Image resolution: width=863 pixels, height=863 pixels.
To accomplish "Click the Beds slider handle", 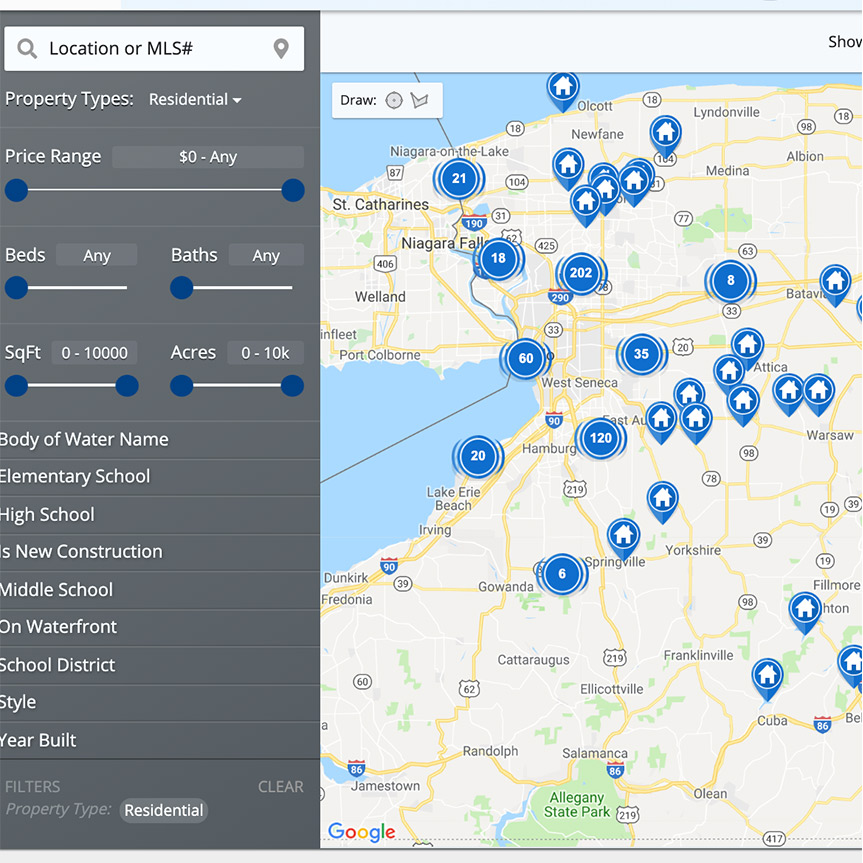I will click(17, 288).
